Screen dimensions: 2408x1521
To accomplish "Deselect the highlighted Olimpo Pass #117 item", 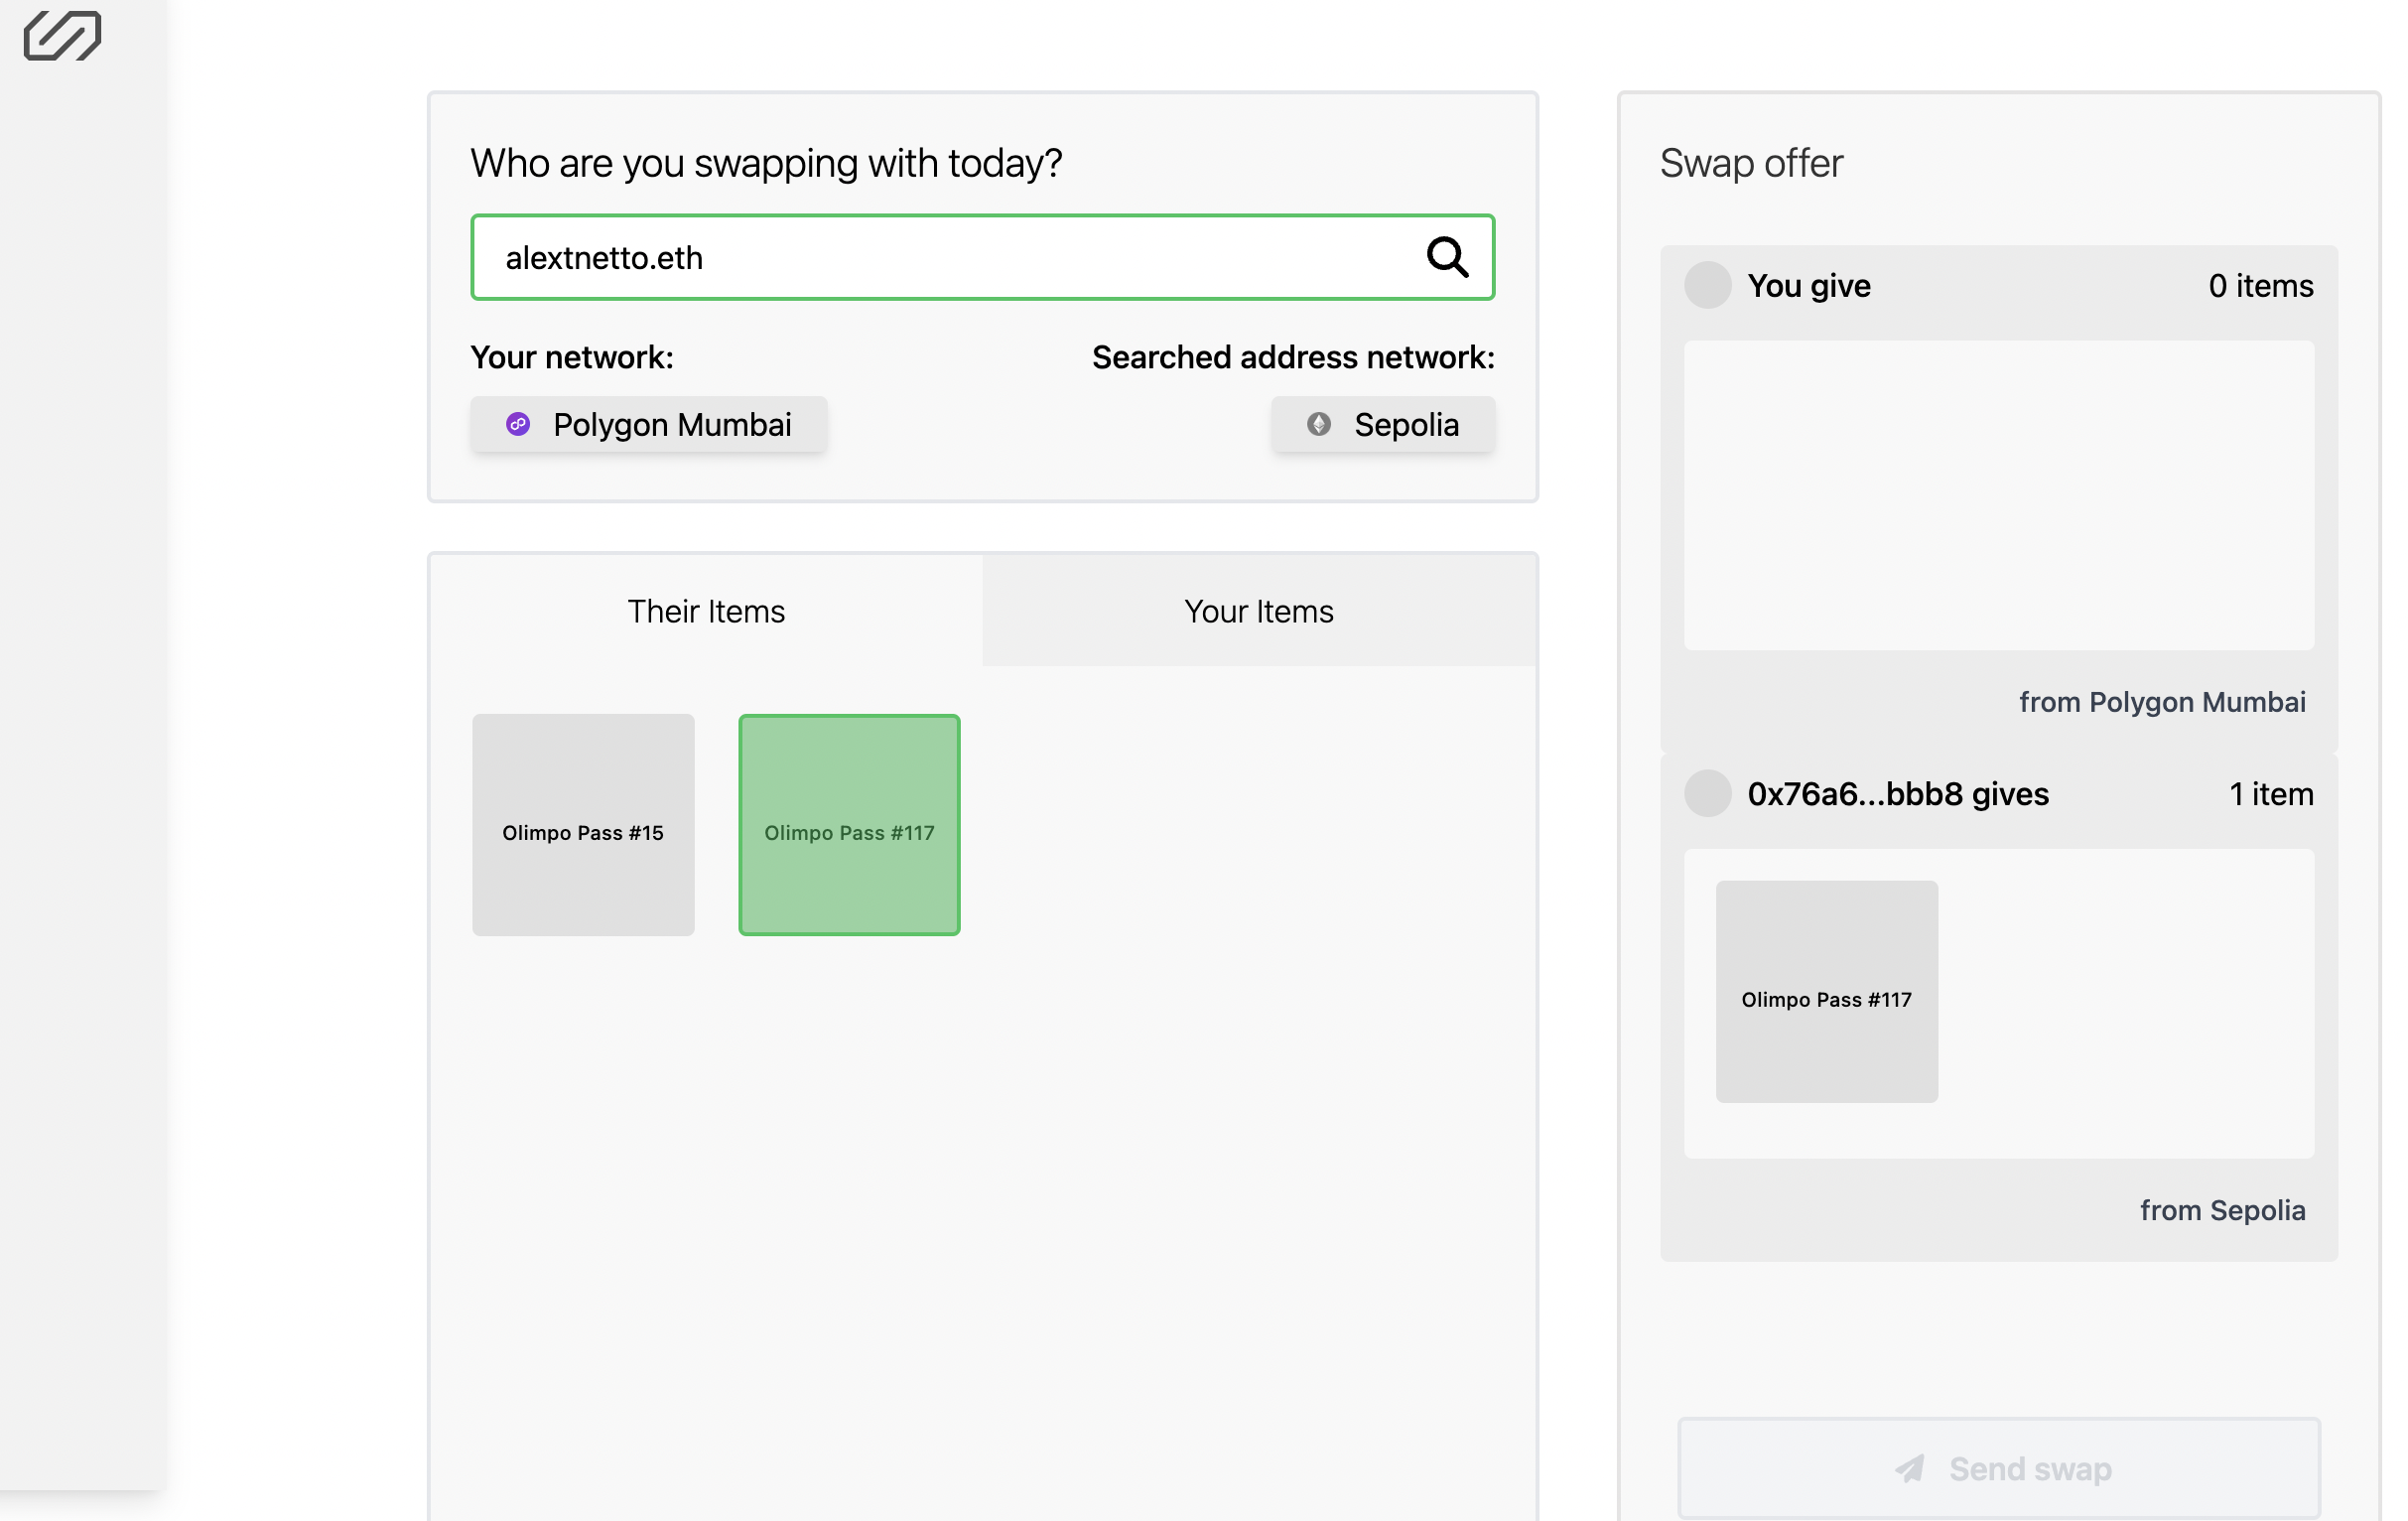I will 849,825.
